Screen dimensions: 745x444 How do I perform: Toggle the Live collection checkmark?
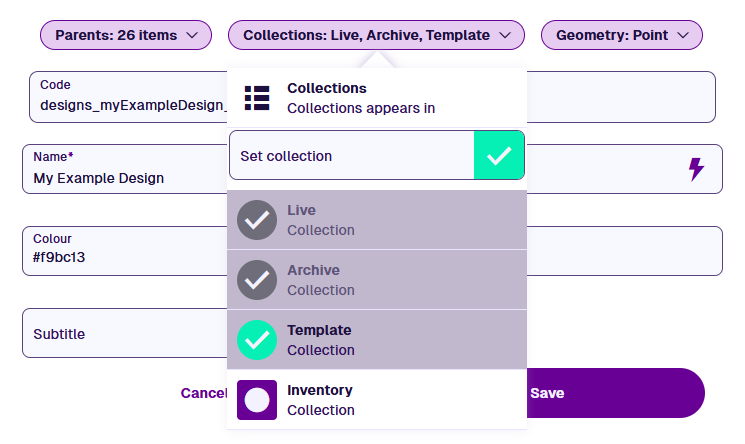tap(257, 220)
